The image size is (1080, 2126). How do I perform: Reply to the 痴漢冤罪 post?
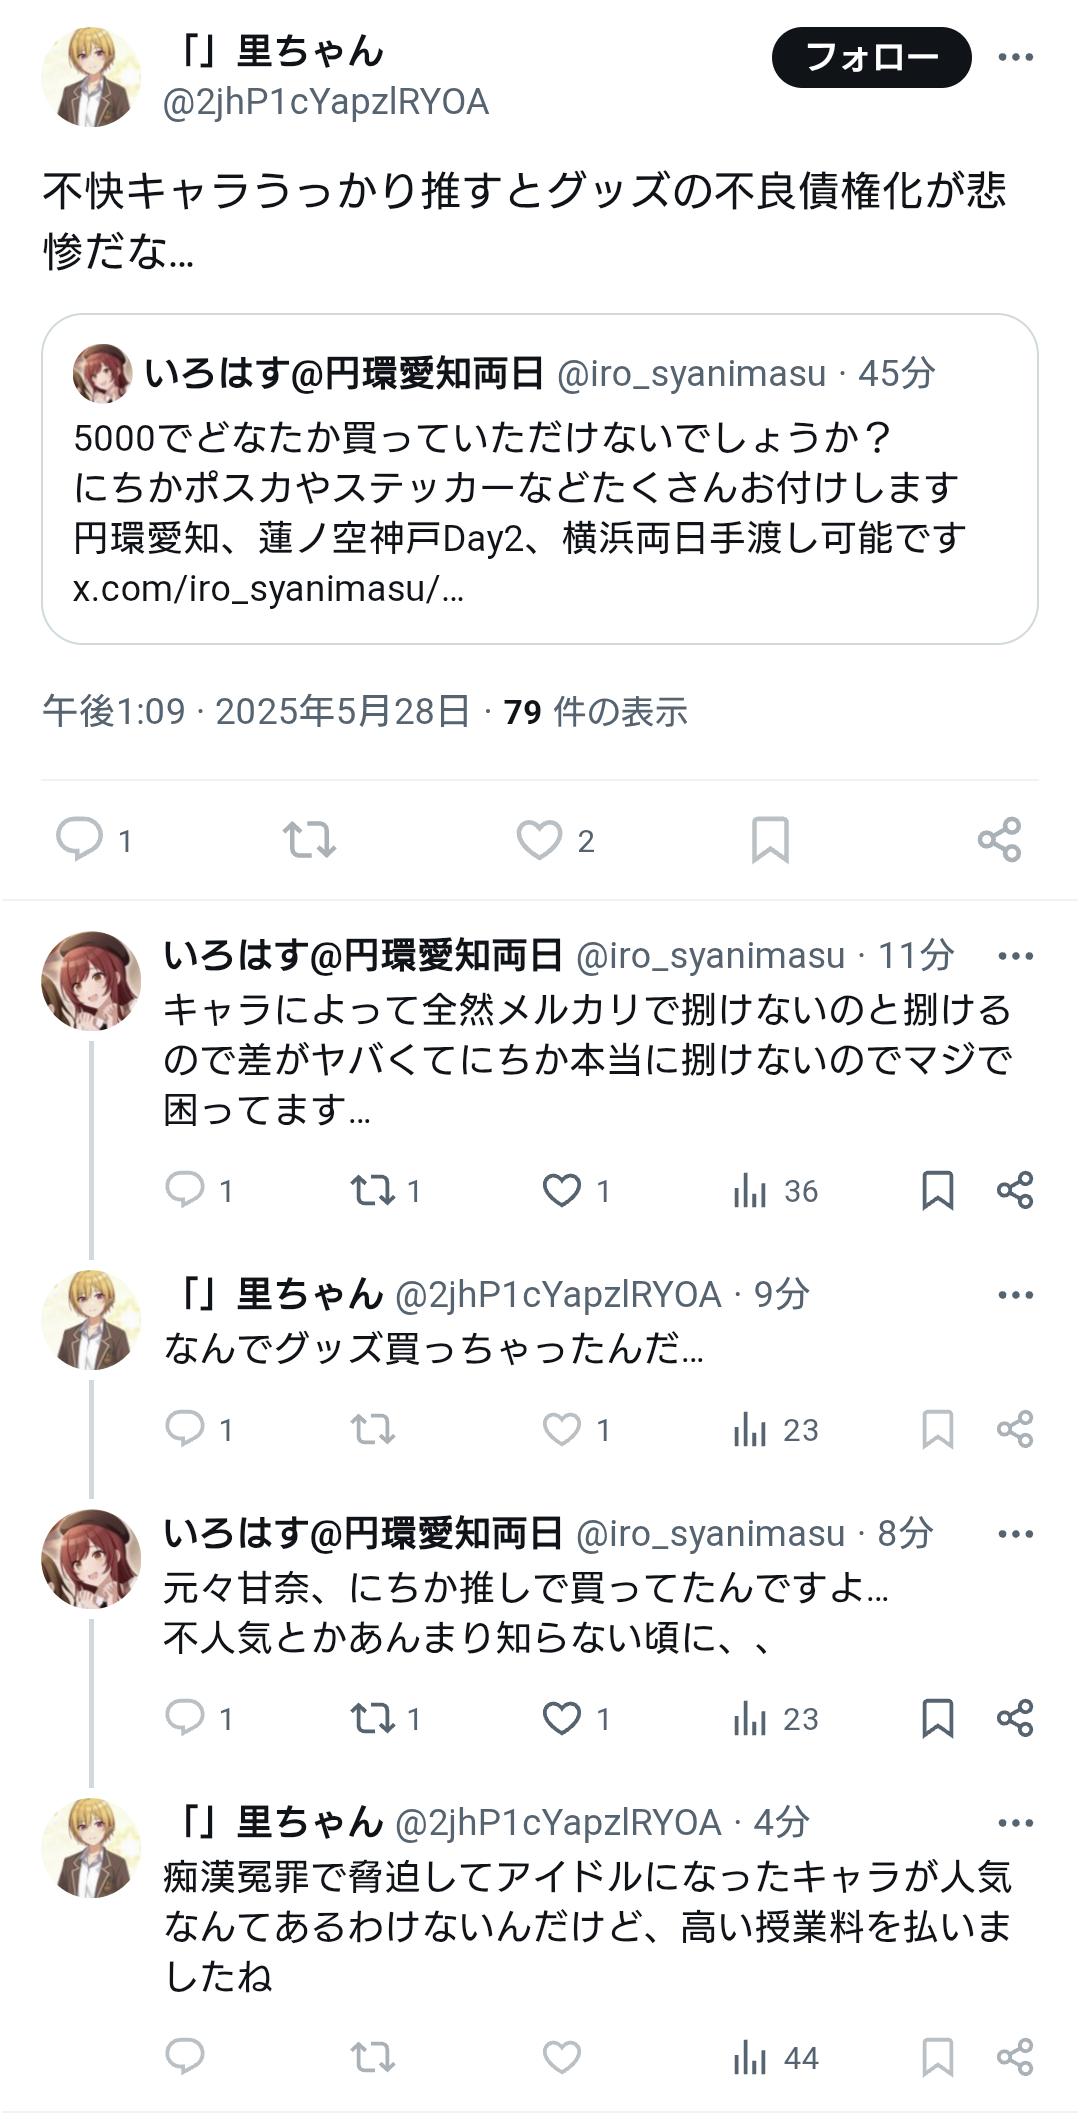click(185, 2057)
